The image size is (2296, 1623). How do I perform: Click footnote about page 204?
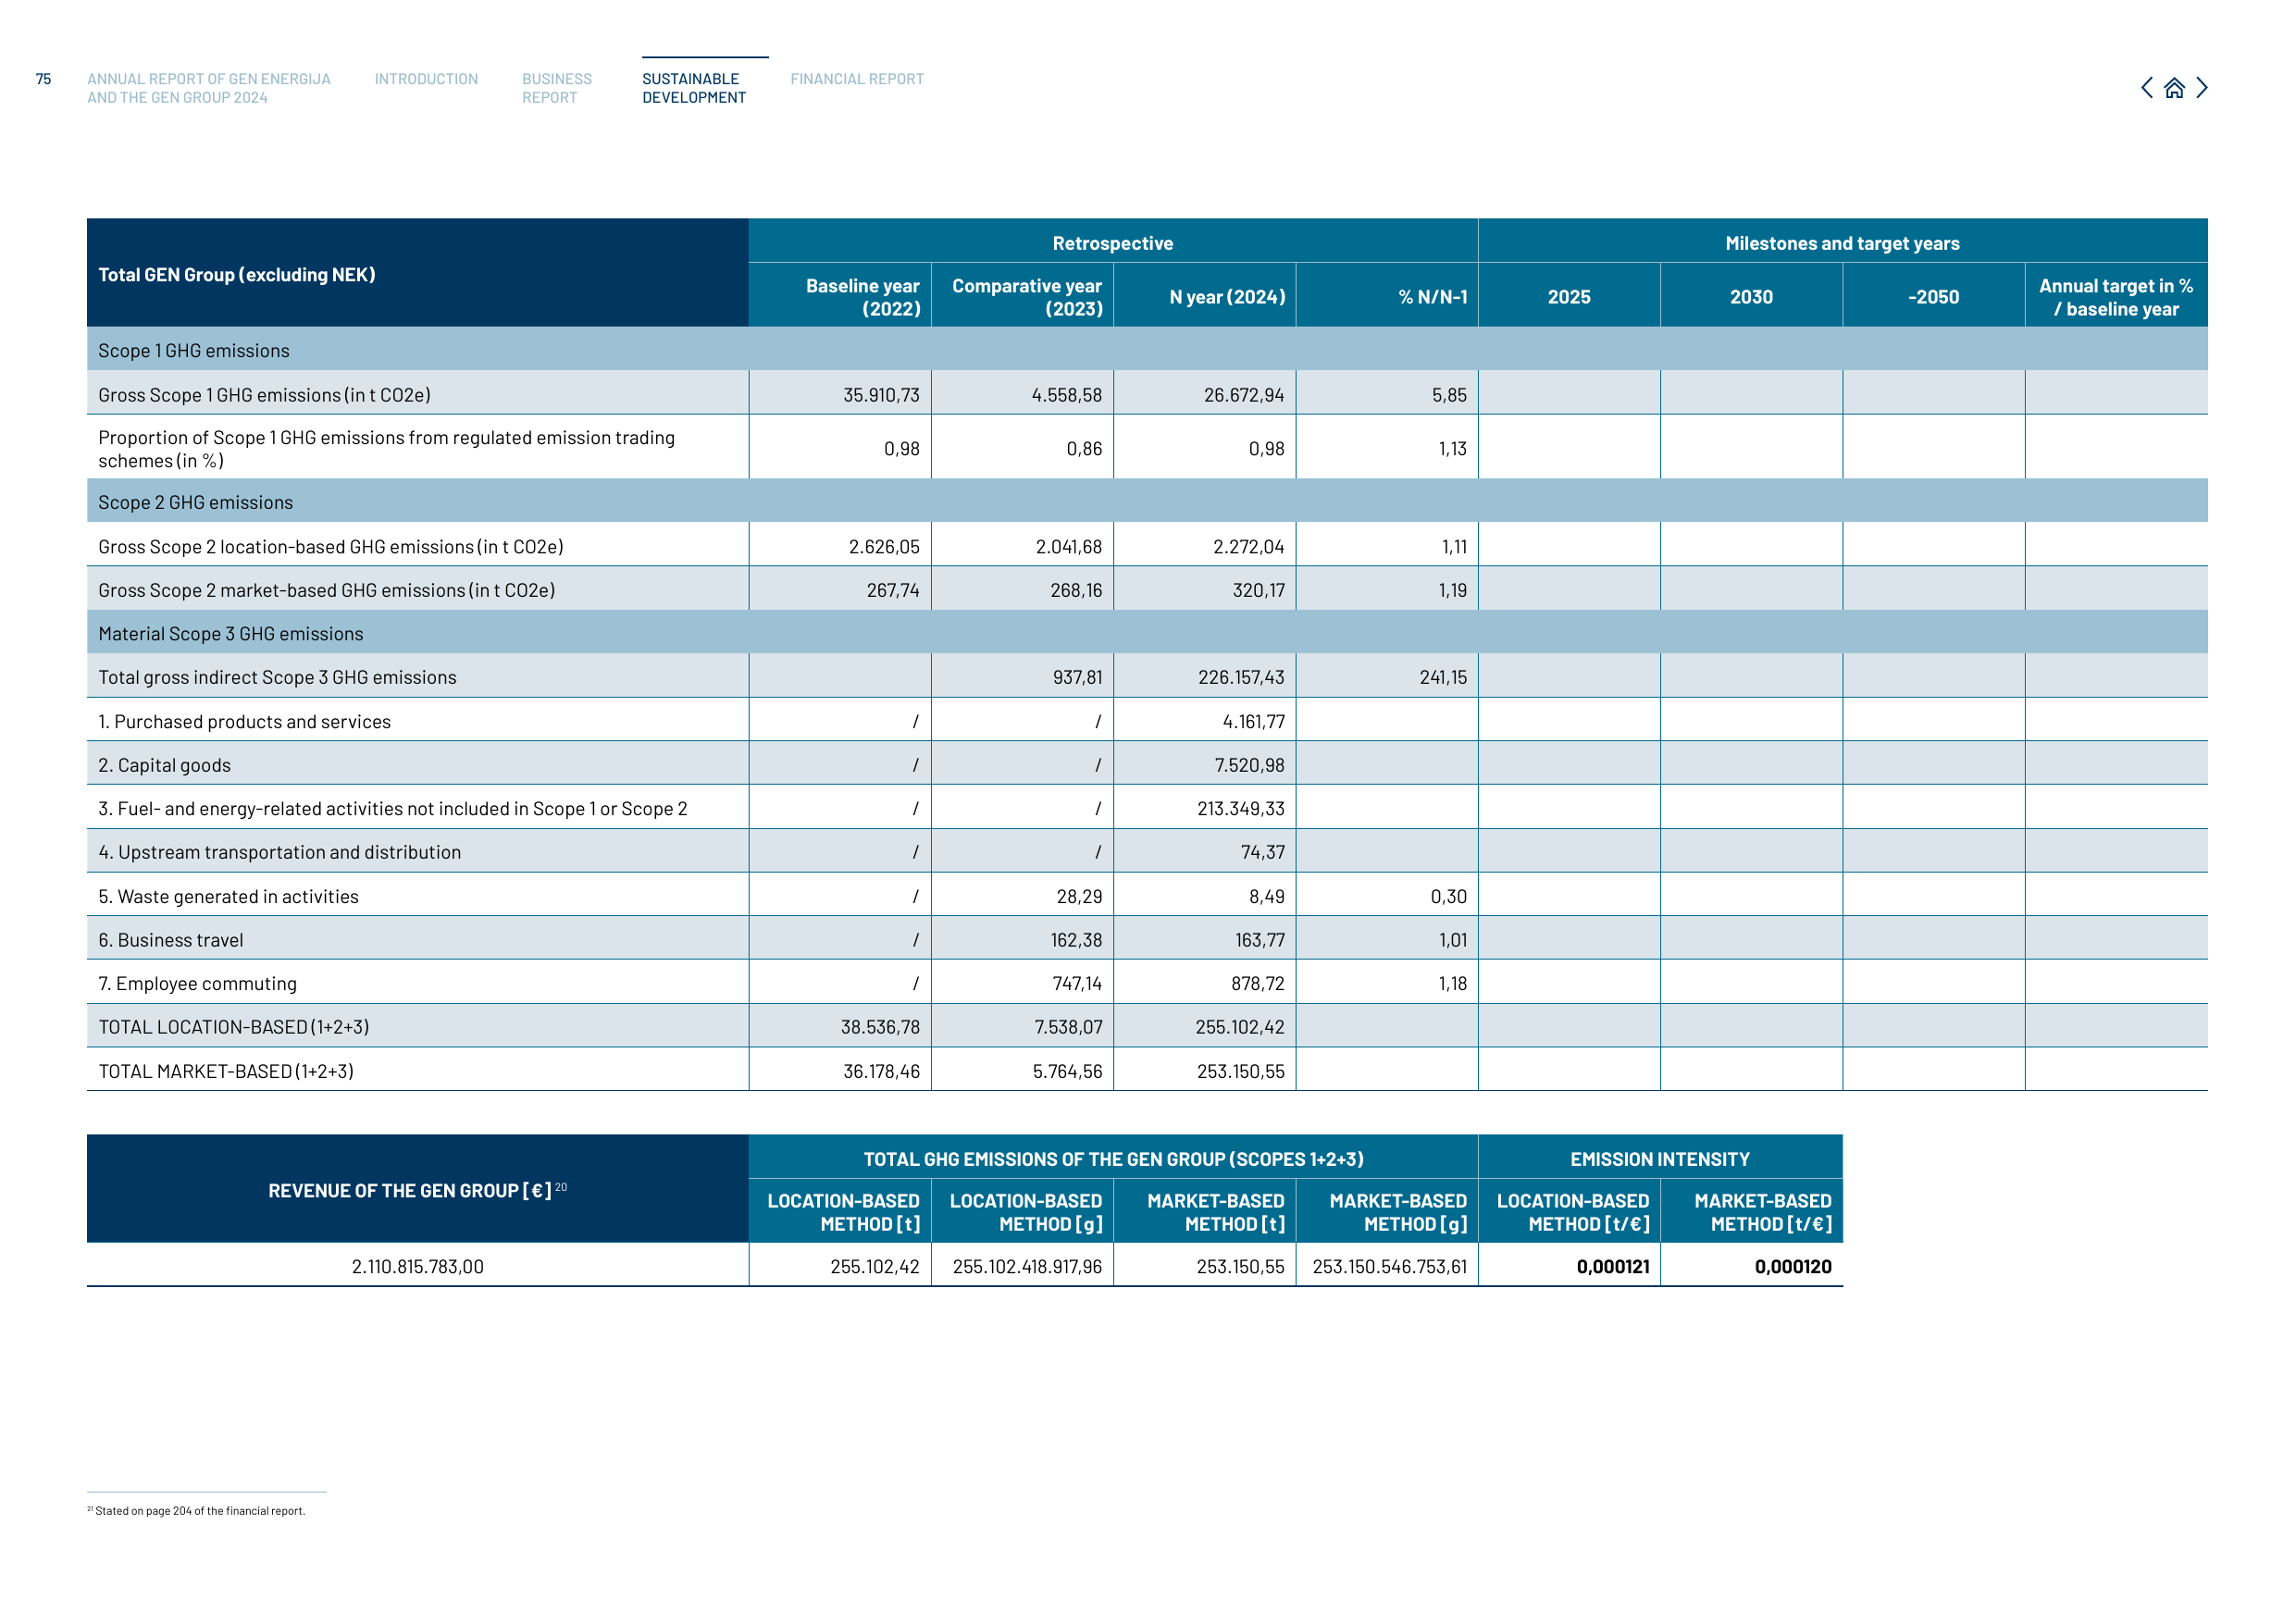point(197,1511)
